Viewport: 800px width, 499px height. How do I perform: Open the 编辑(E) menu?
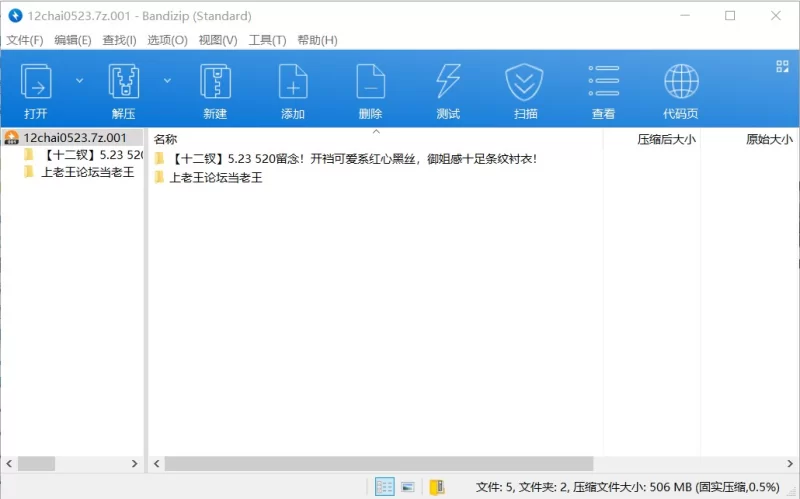pyautogui.click(x=73, y=40)
